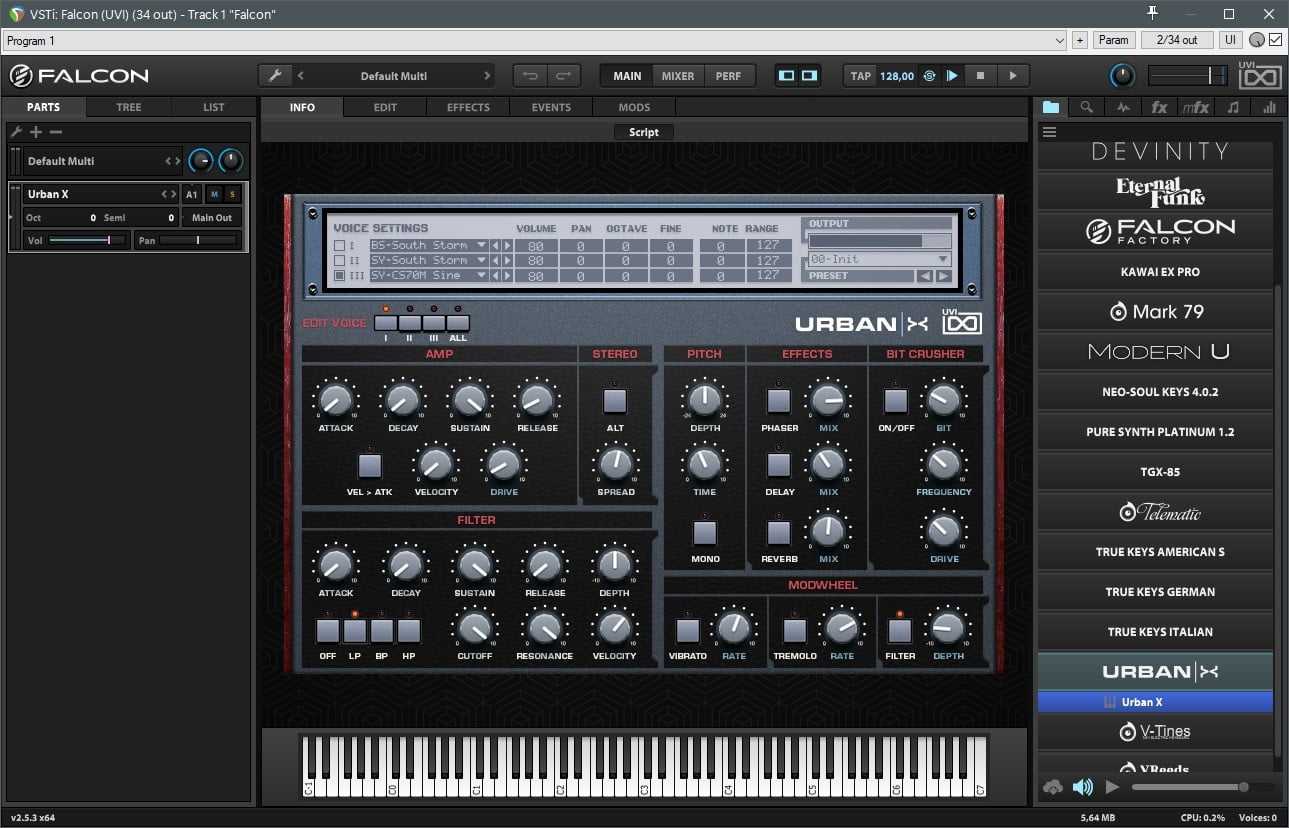Solo the Urban X part

233,194
